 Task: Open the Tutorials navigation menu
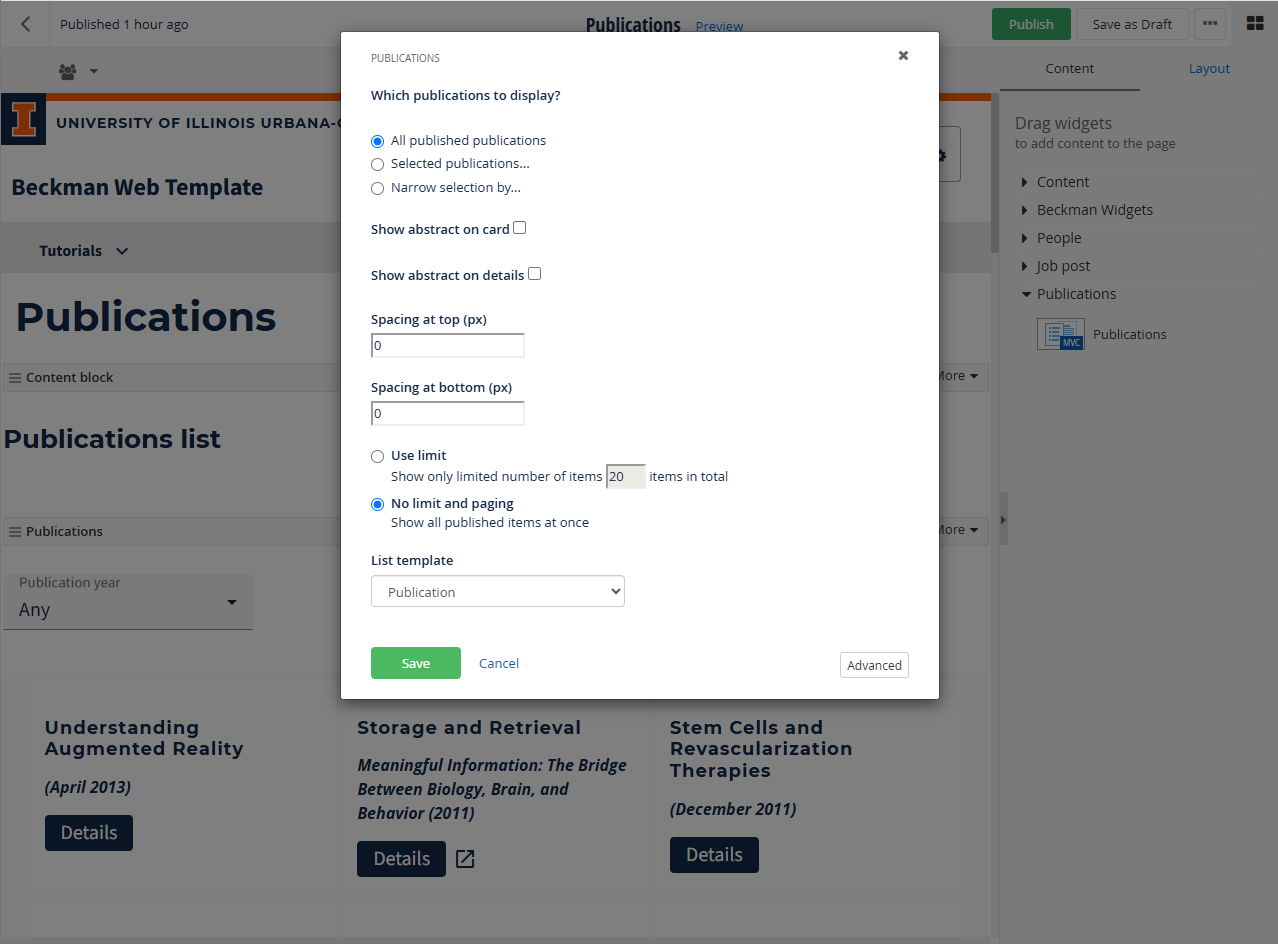click(x=83, y=250)
